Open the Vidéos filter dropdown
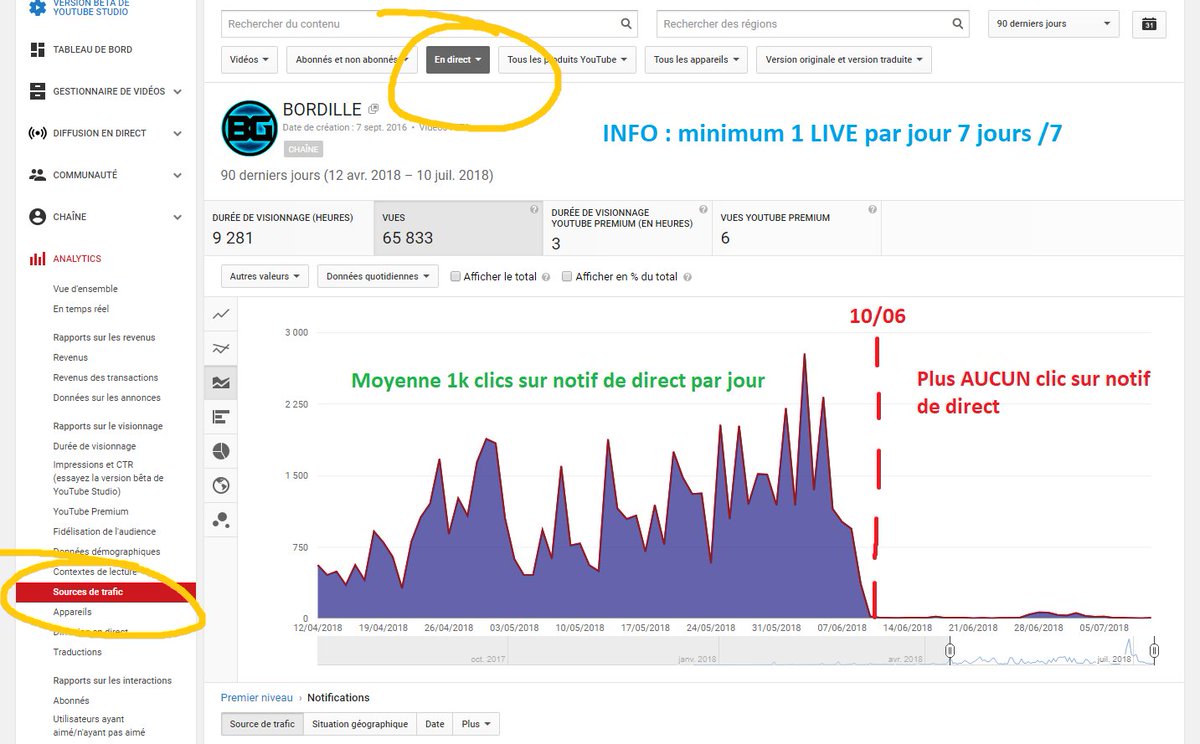The height and width of the screenshot is (744, 1200). click(x=249, y=60)
